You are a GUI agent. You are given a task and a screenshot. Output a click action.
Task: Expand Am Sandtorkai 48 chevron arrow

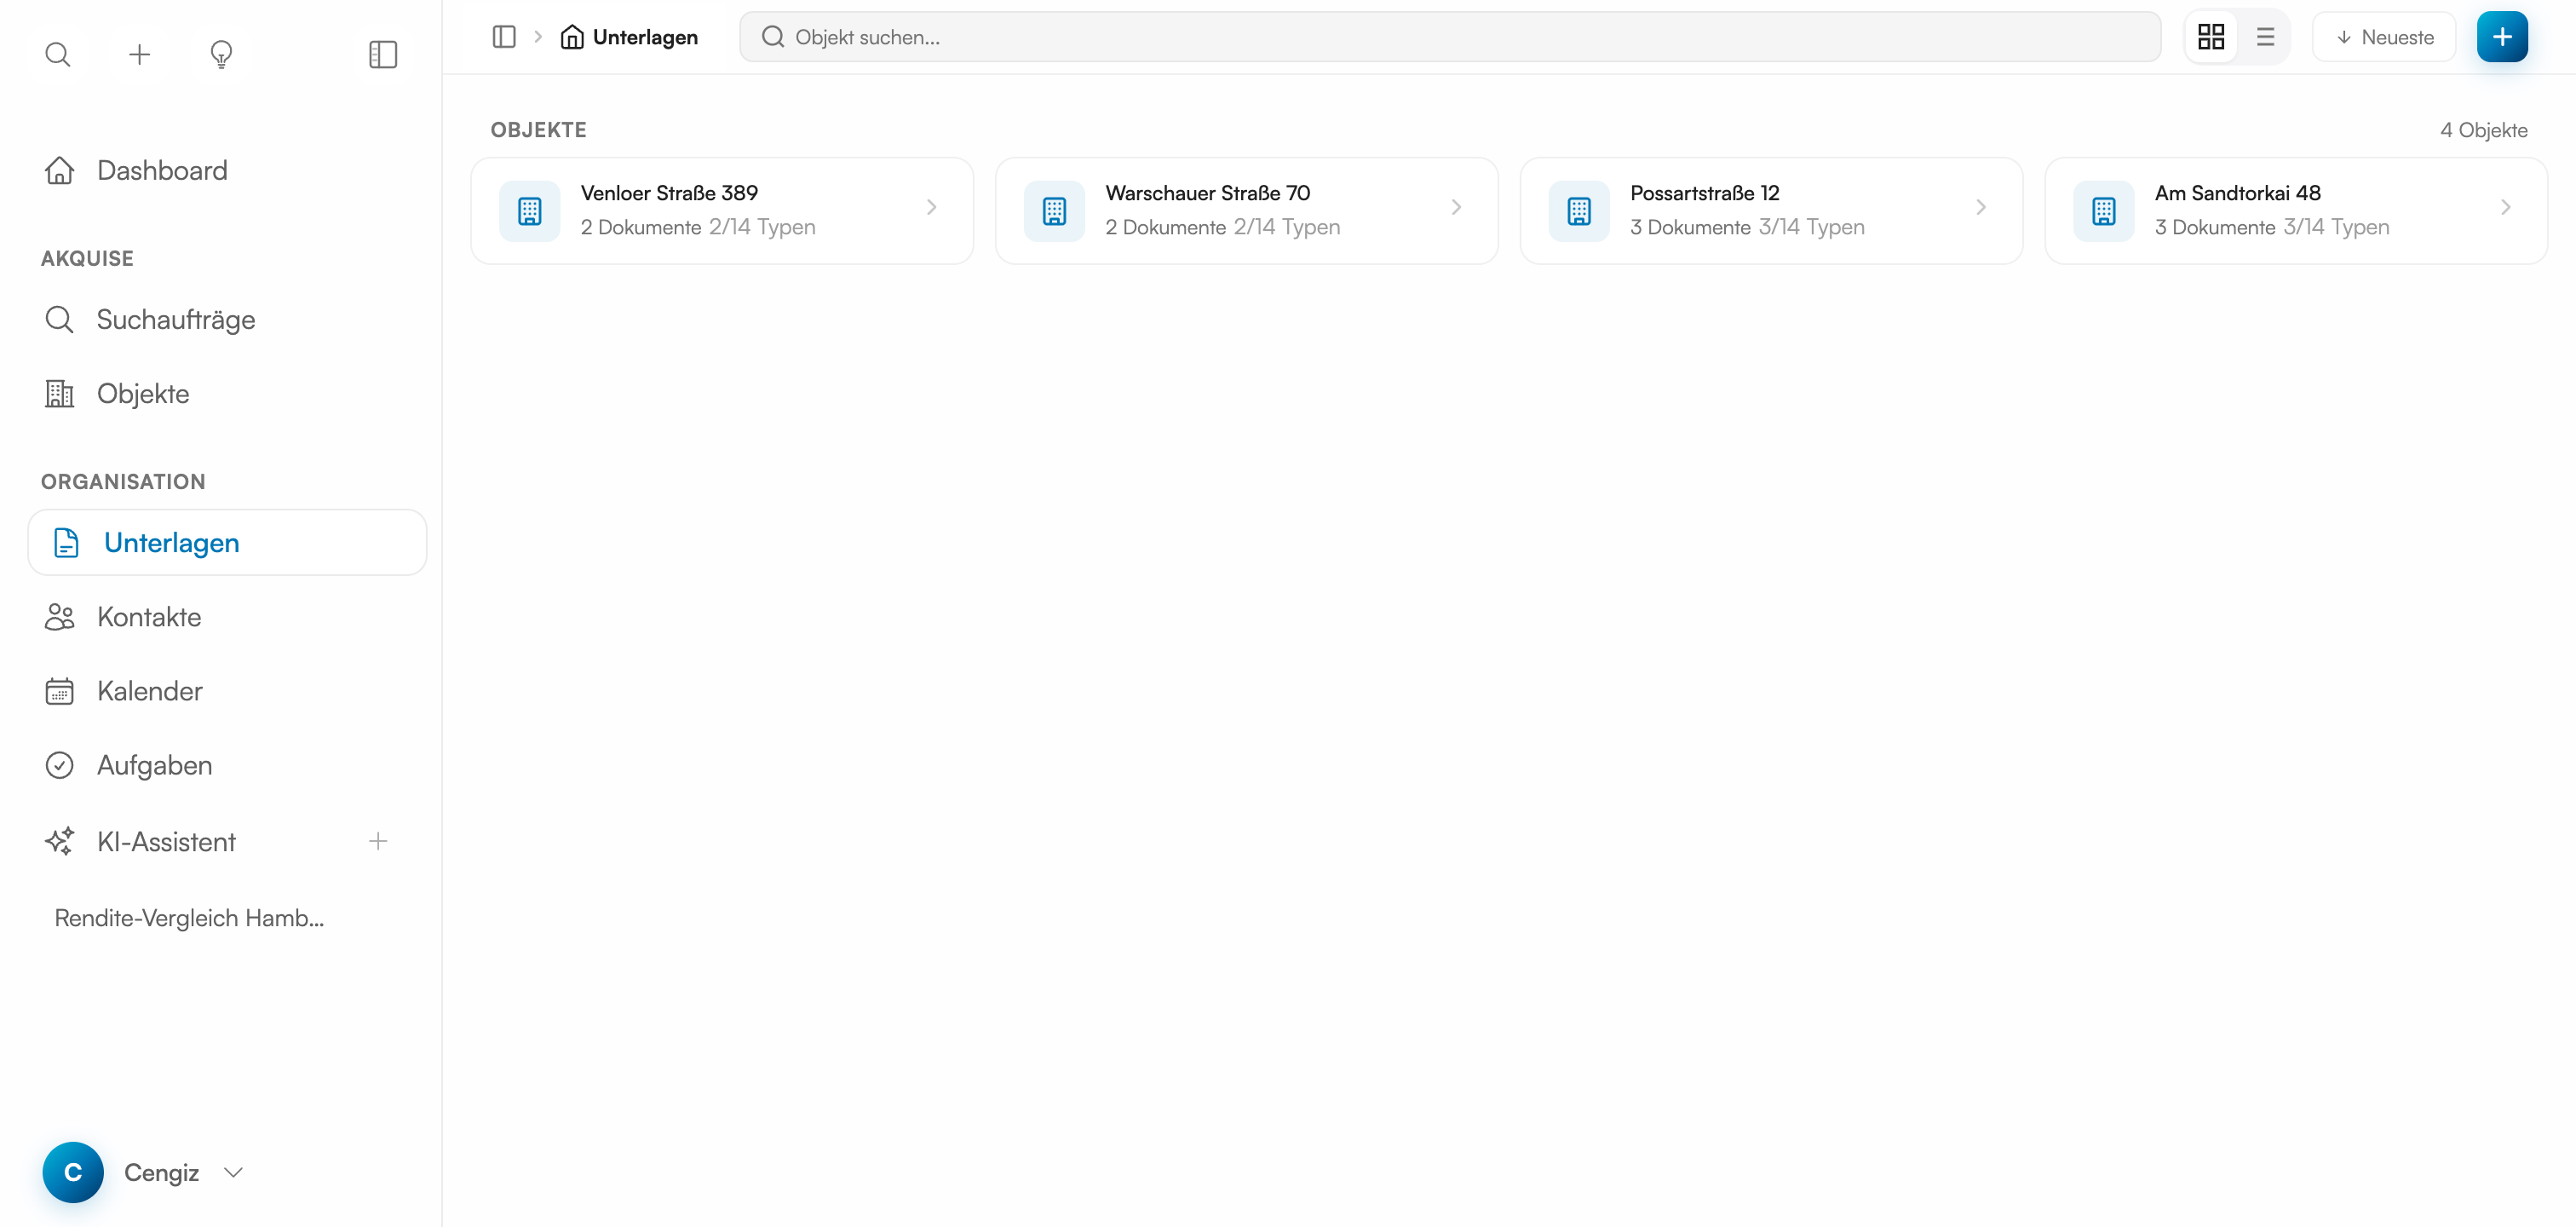pyautogui.click(x=2505, y=207)
